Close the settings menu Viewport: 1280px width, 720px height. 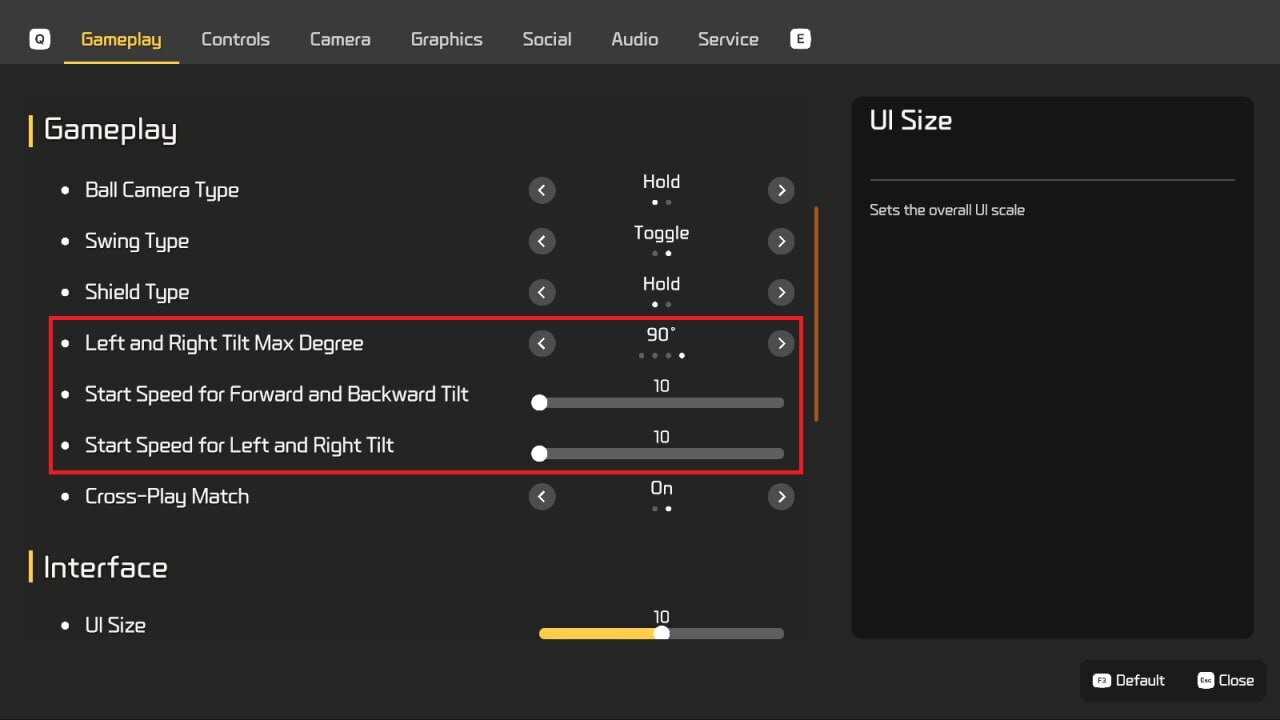[1226, 680]
